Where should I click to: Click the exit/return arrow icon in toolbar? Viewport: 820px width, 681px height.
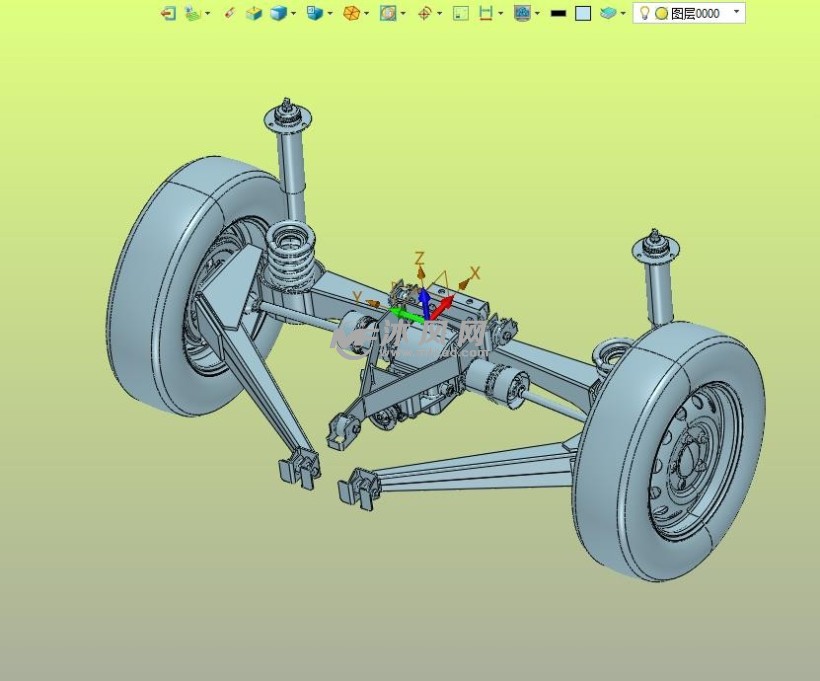(168, 13)
